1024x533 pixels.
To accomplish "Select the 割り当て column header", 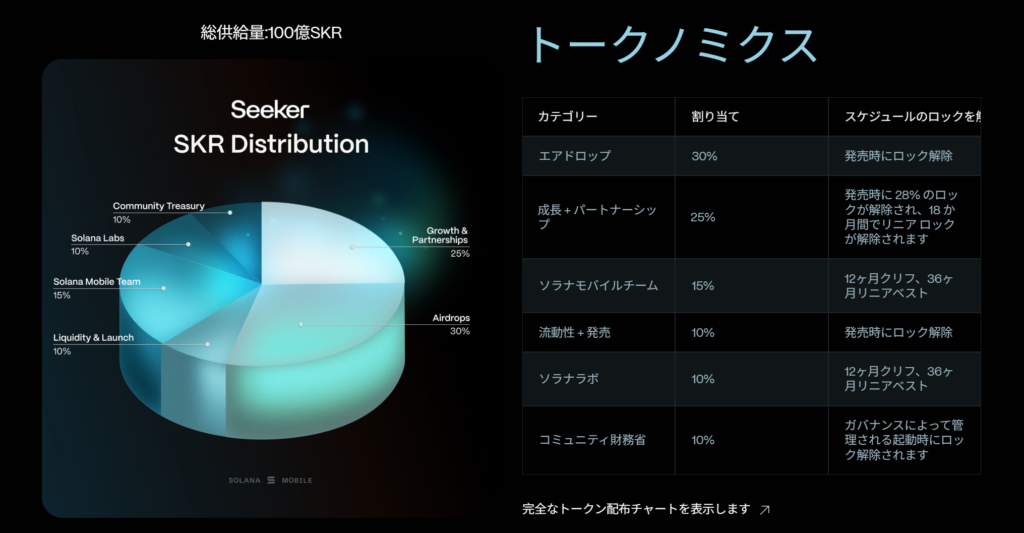I will (715, 117).
